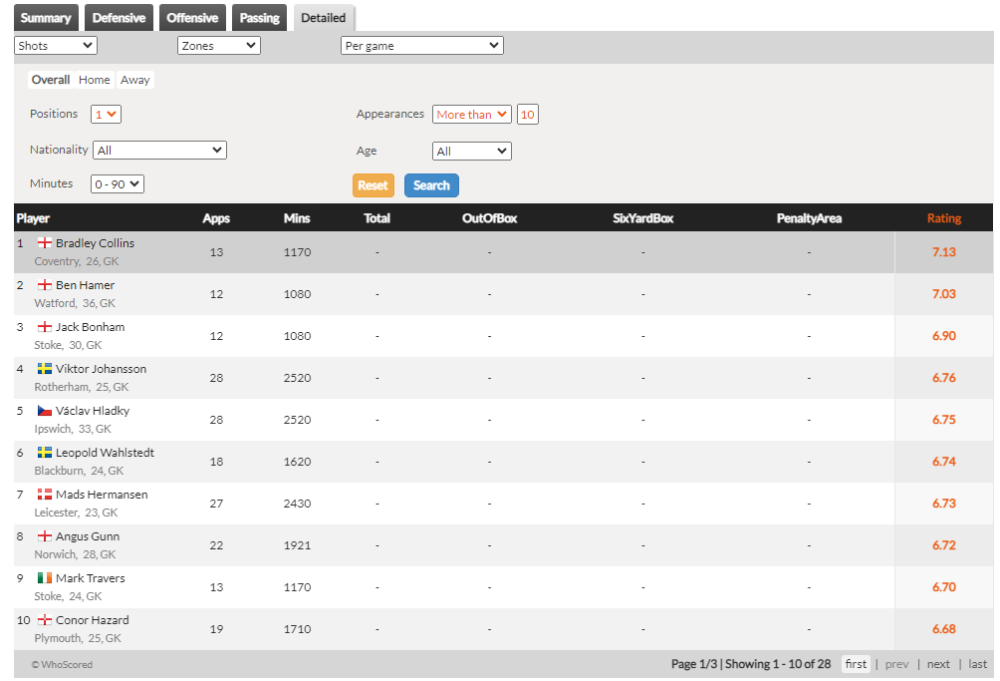This screenshot has height=681, width=1000.
Task: Switch to Home stats view
Action: point(94,80)
